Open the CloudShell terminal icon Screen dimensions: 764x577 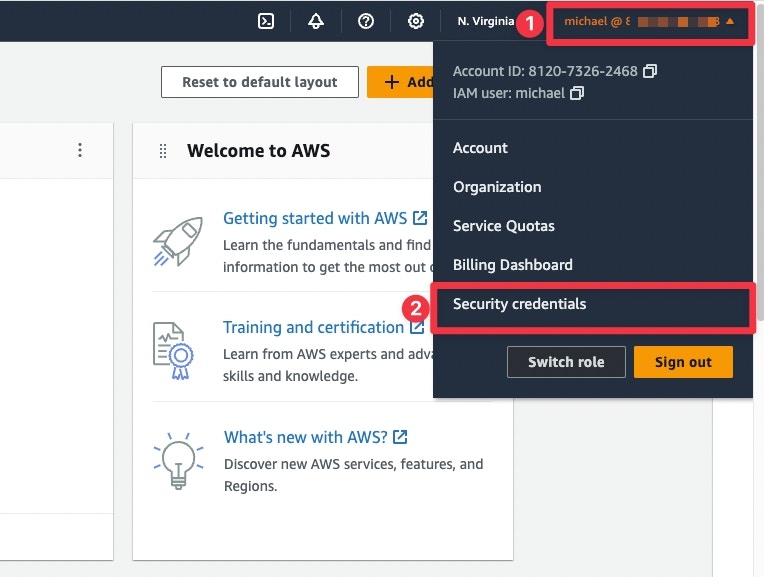click(x=266, y=21)
